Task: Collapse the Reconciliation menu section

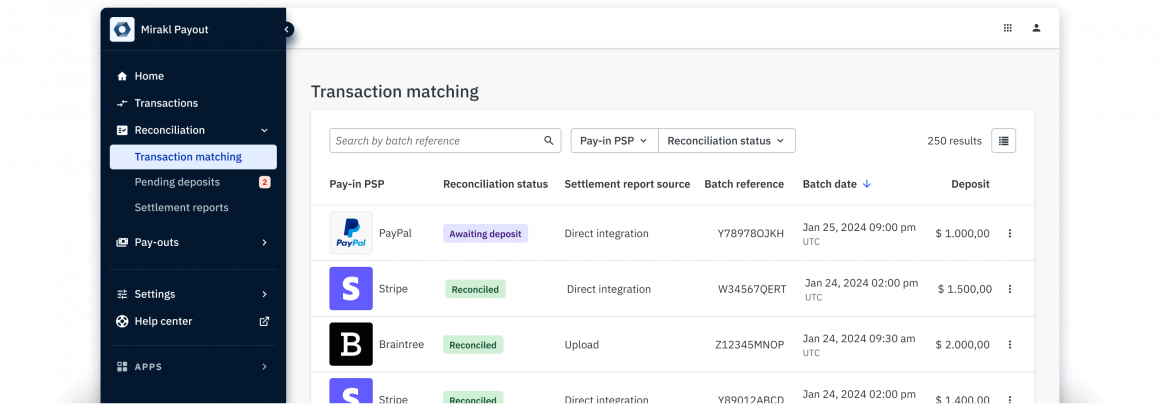Action: click(x=264, y=130)
